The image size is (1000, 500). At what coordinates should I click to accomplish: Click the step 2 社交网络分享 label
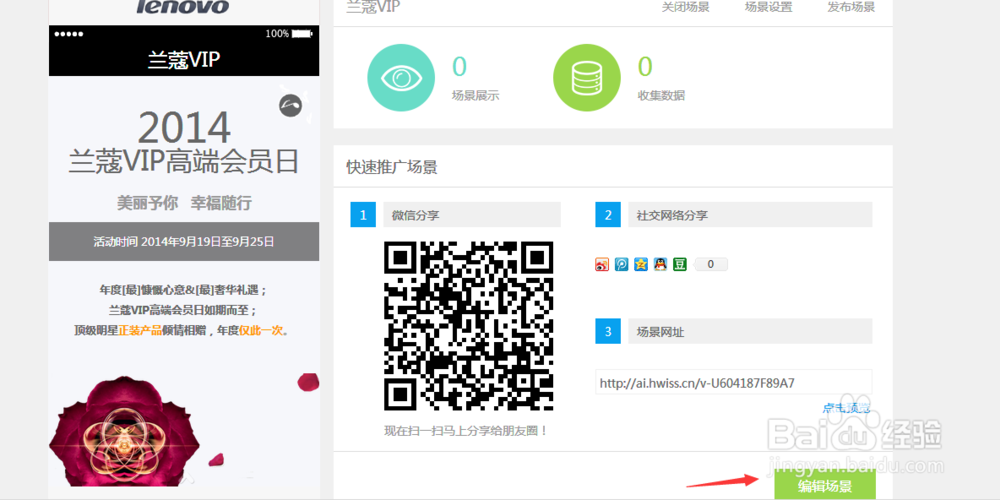coord(750,215)
